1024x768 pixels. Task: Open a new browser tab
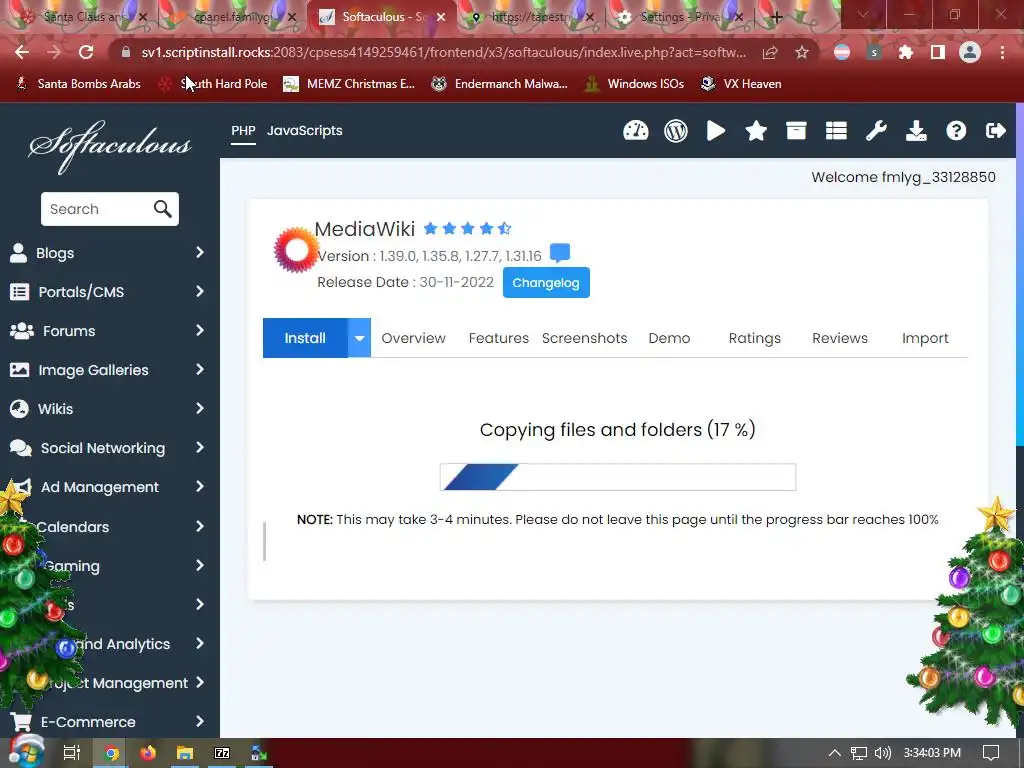tap(776, 18)
